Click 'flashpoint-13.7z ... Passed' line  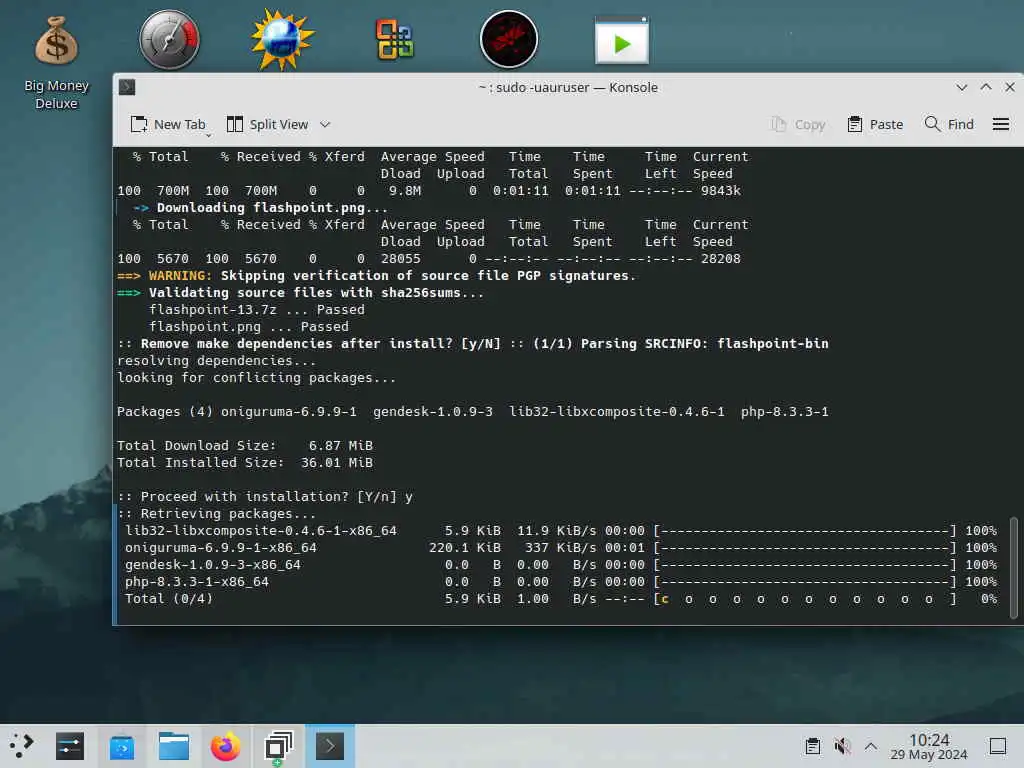257,310
